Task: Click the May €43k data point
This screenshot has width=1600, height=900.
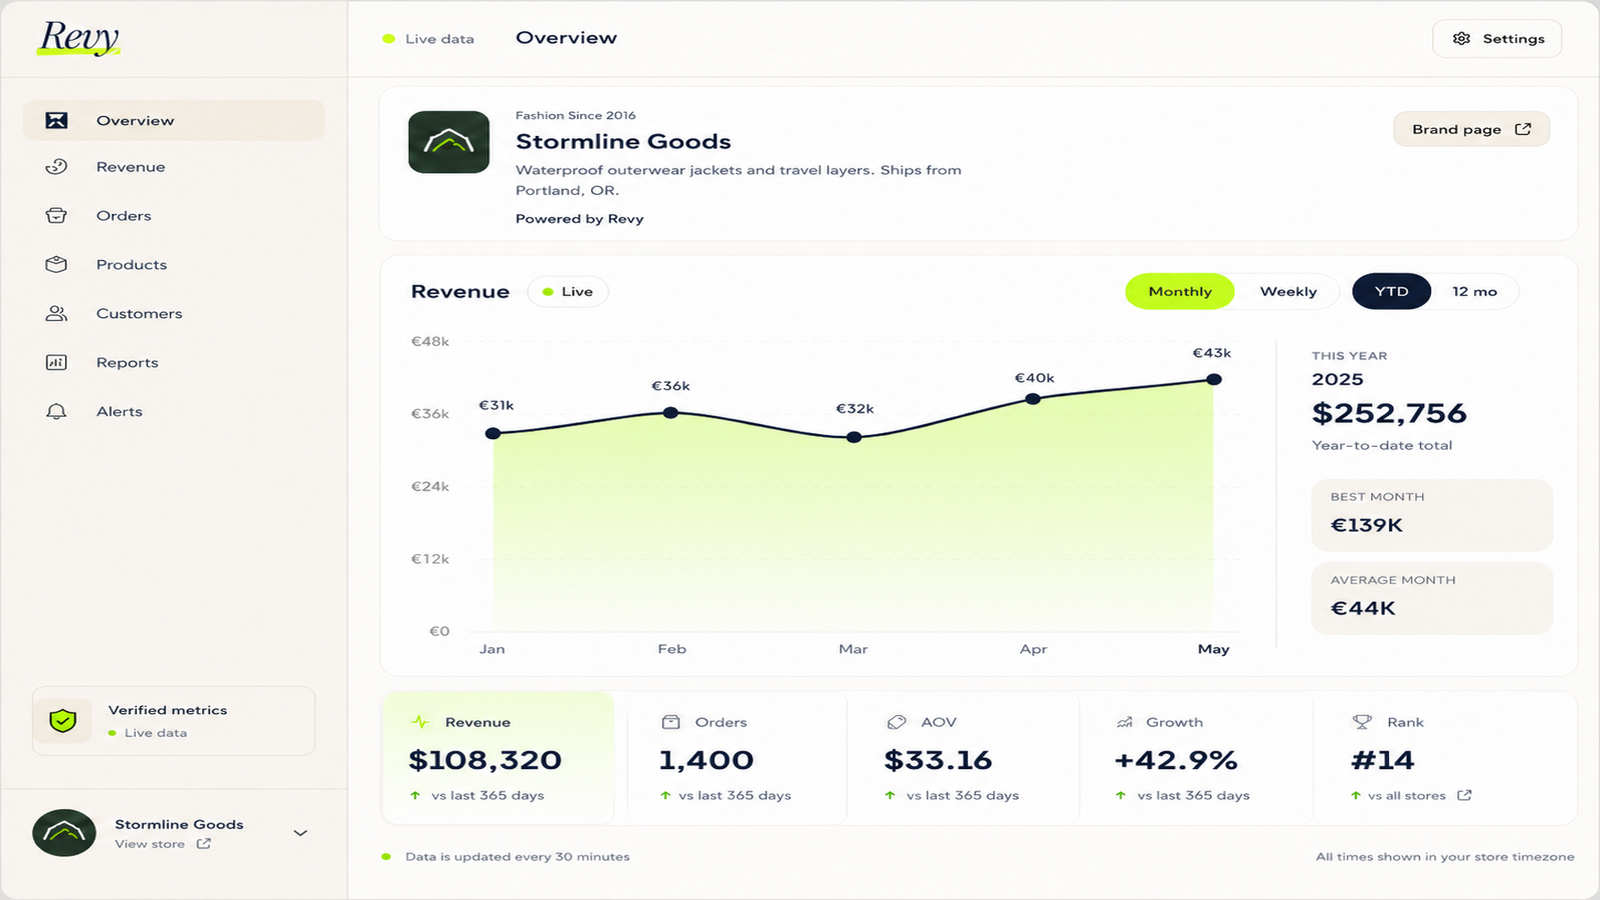Action: [1213, 379]
